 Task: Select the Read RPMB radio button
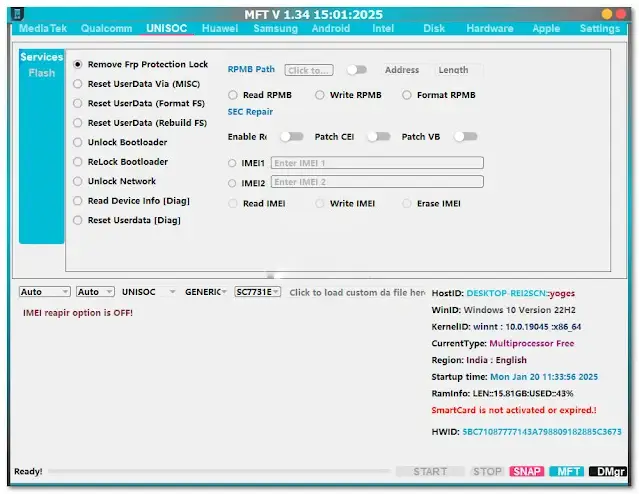[x=233, y=95]
